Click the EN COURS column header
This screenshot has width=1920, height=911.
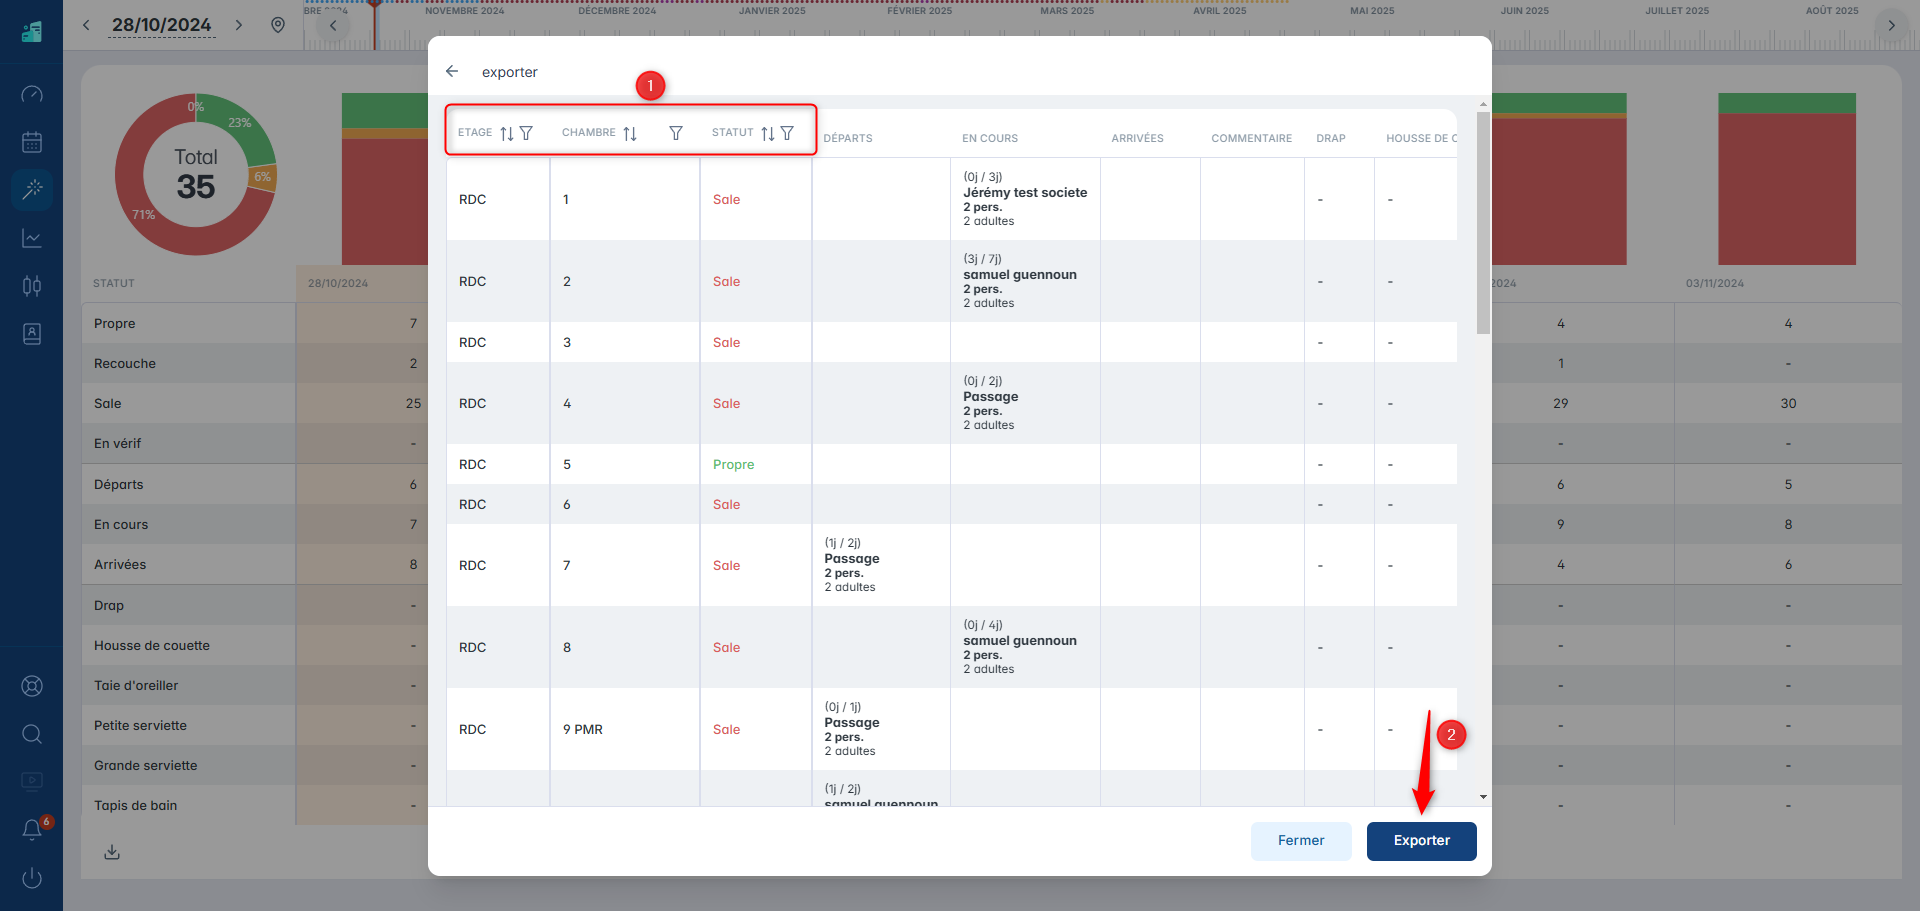990,138
